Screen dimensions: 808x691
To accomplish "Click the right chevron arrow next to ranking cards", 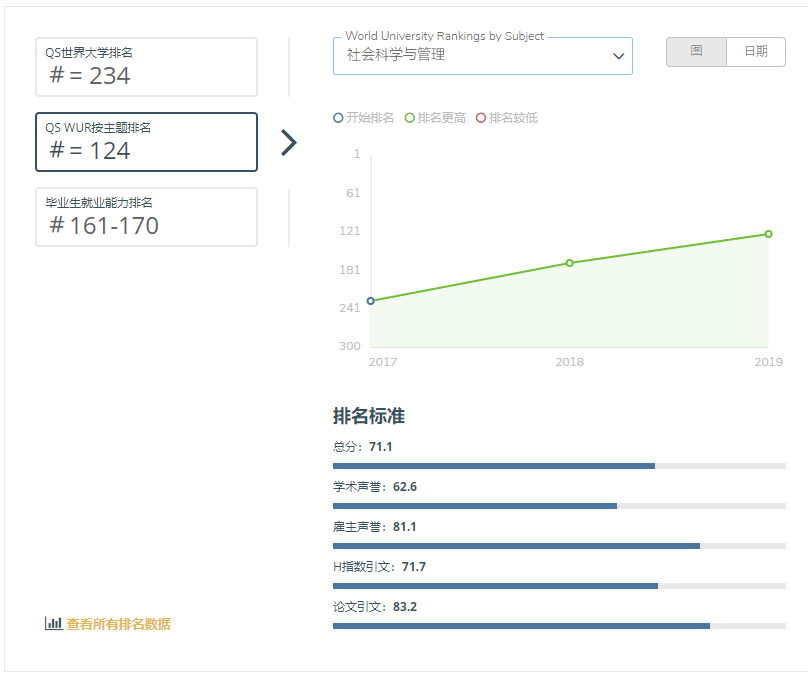I will pos(289,143).
